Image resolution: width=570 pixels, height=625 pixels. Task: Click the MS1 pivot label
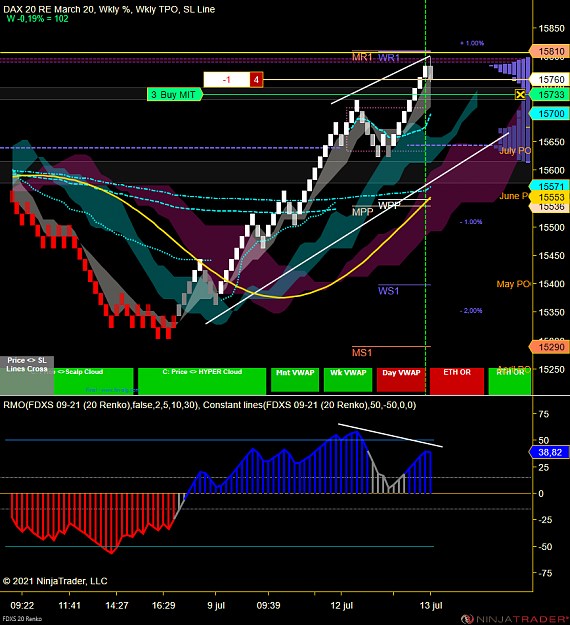click(362, 353)
